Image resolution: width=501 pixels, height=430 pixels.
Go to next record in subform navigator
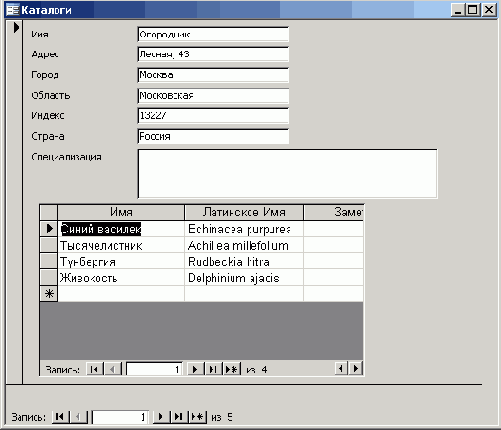pyautogui.click(x=195, y=369)
